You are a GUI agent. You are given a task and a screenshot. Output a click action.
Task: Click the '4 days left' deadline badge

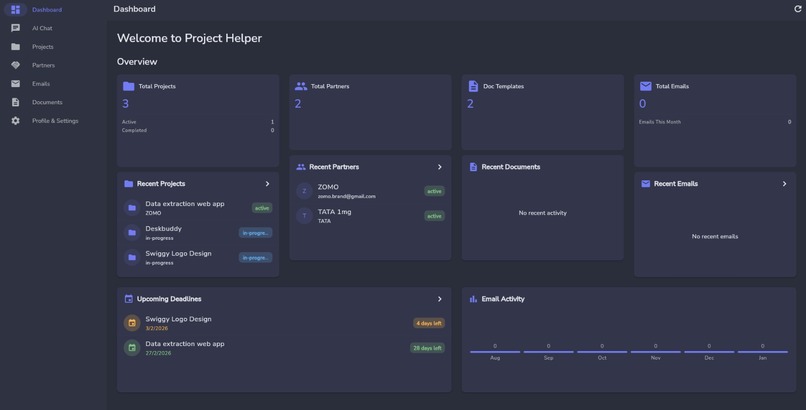(429, 323)
